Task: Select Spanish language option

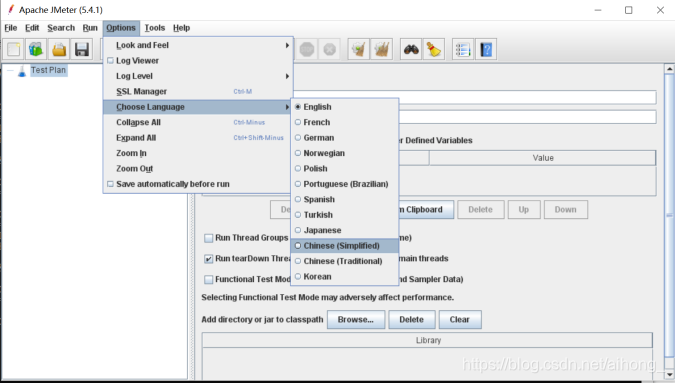Action: click(344, 200)
